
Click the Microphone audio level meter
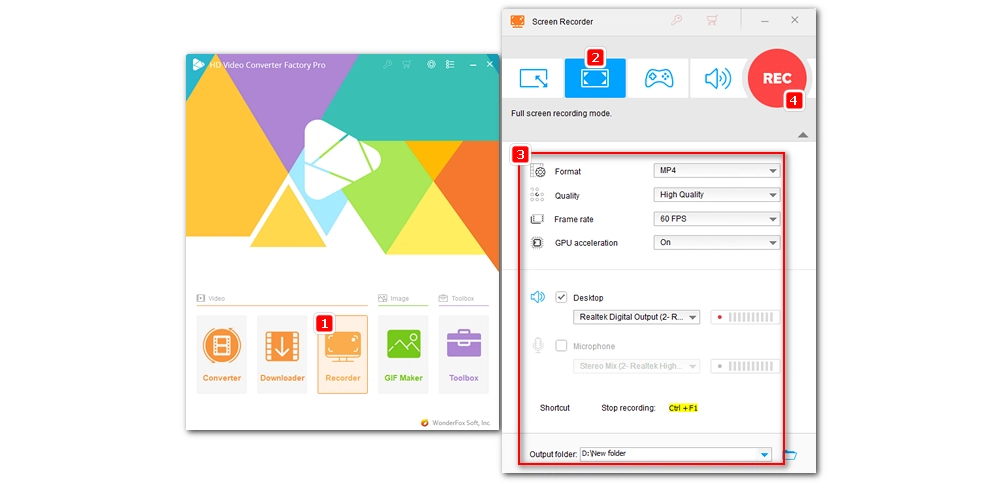point(746,366)
